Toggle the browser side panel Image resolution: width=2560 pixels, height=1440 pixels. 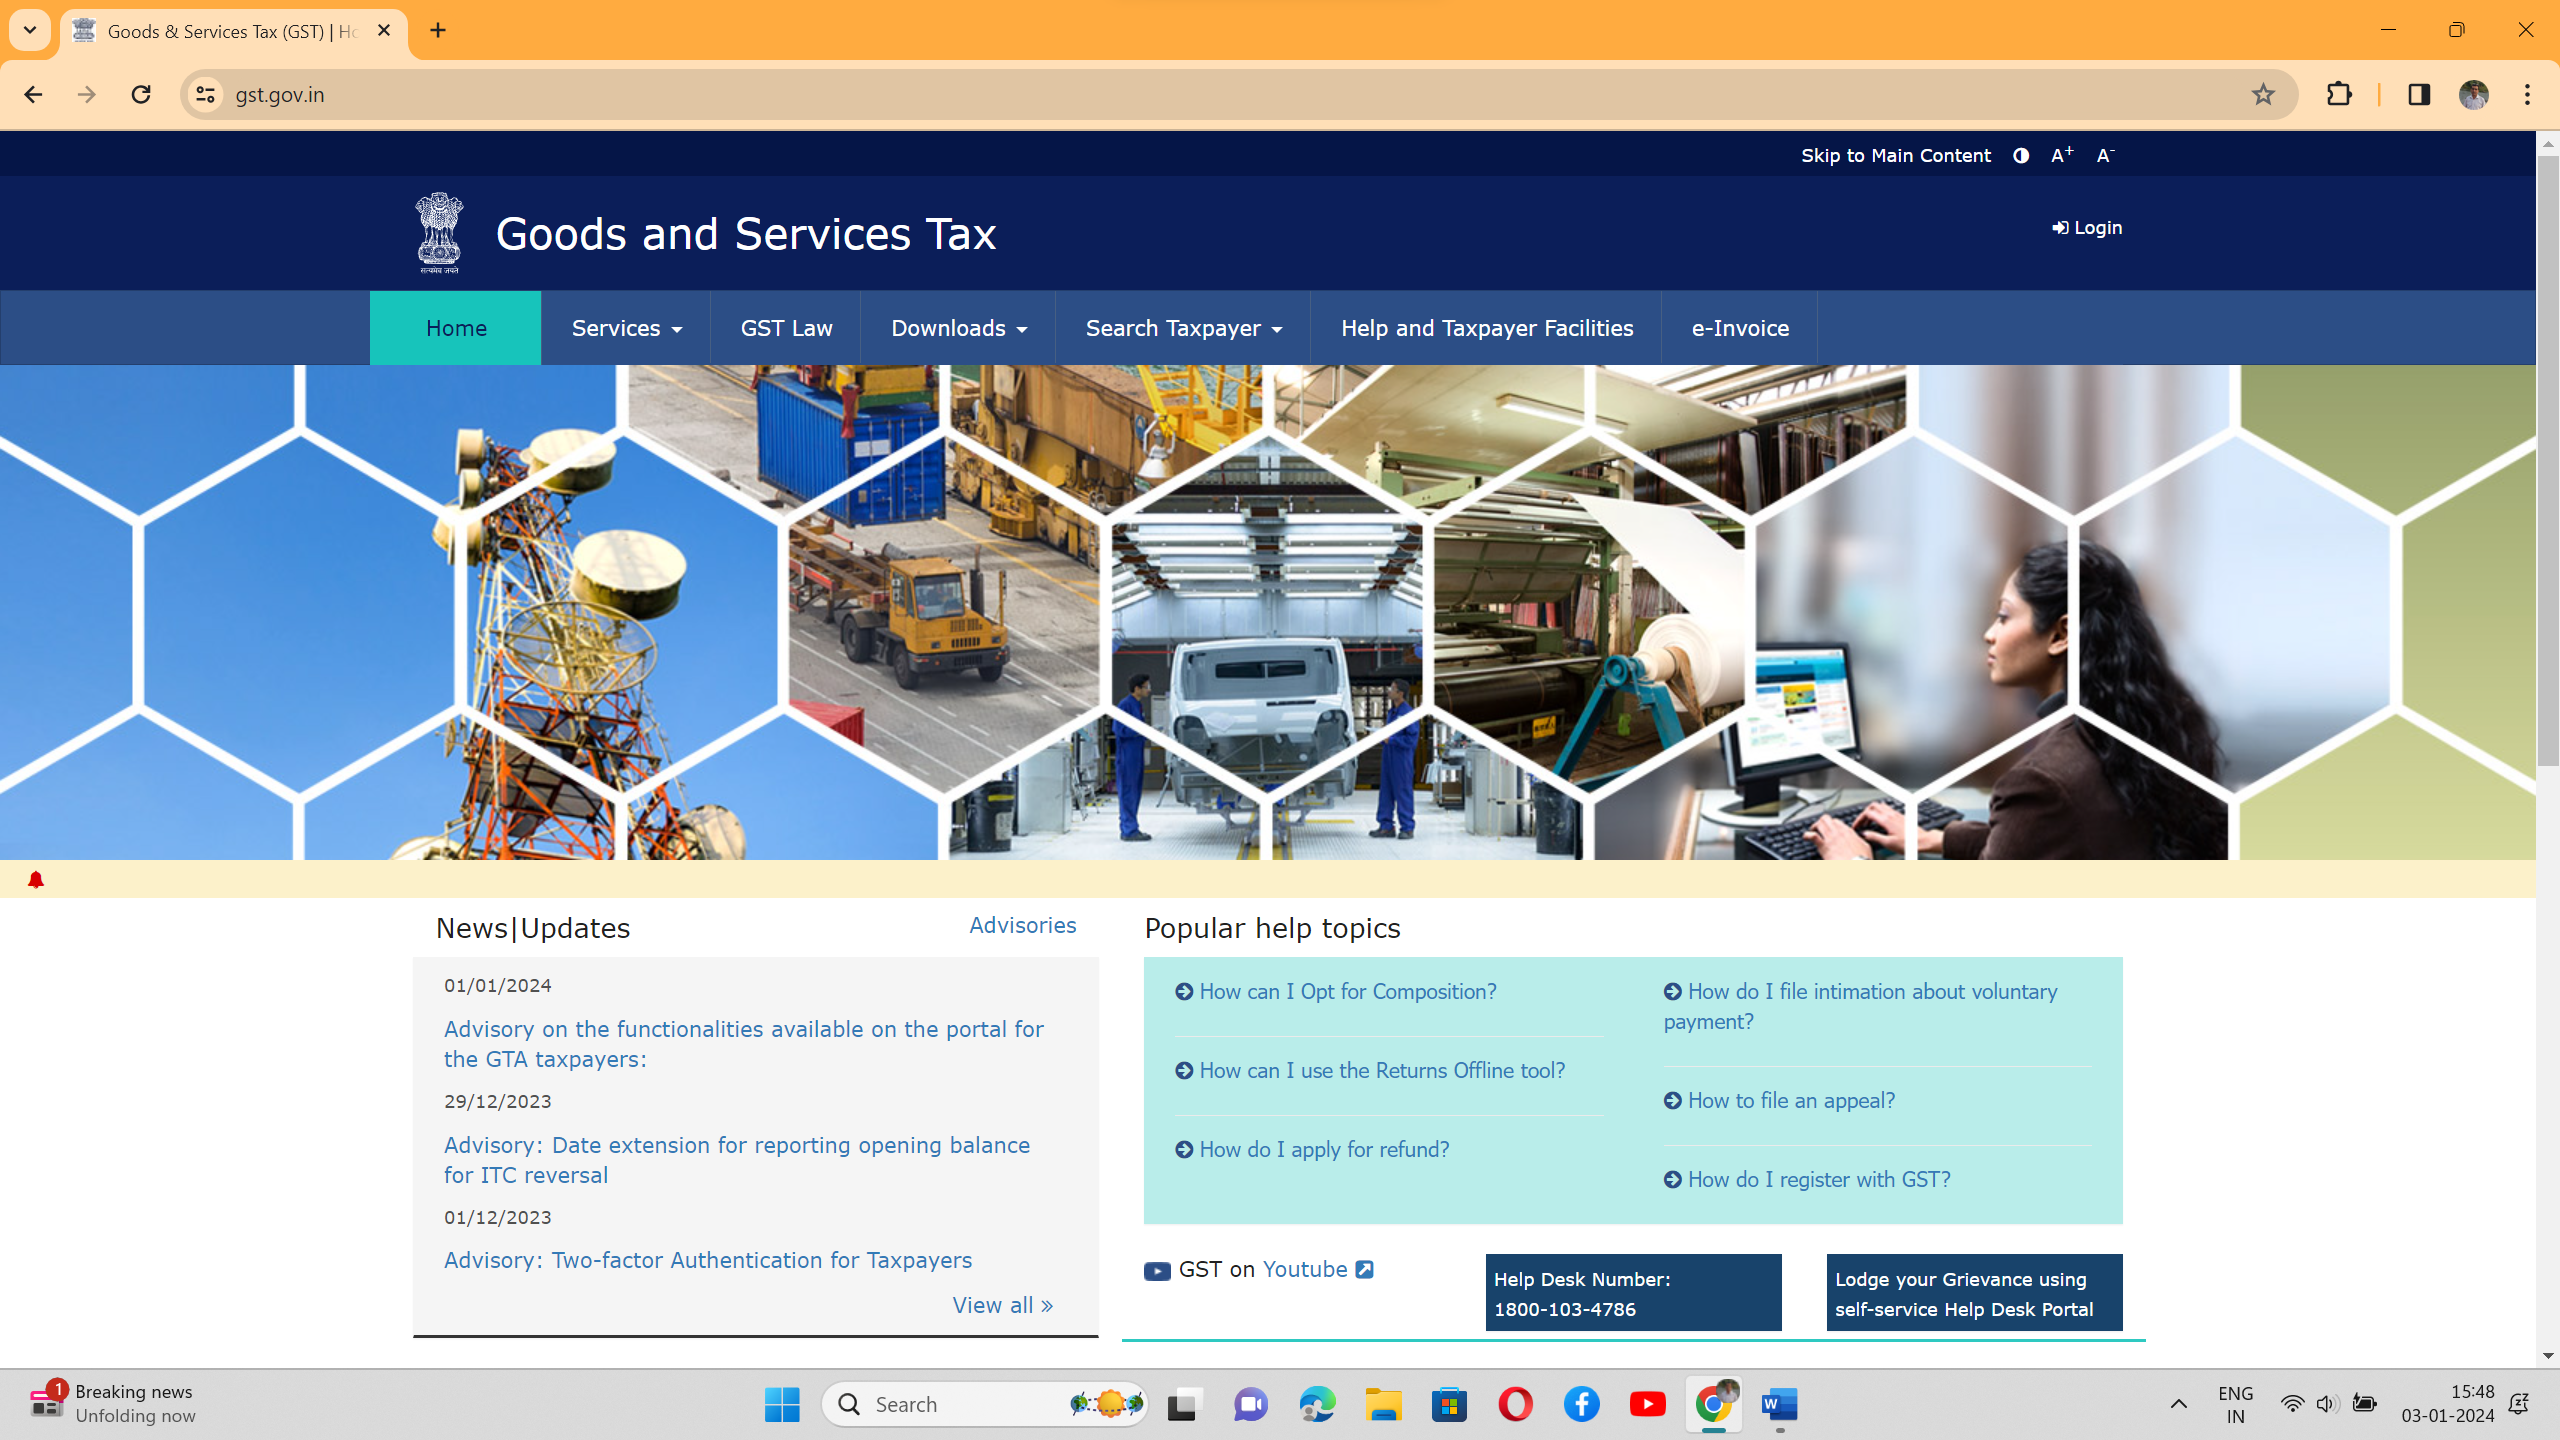pos(2419,94)
